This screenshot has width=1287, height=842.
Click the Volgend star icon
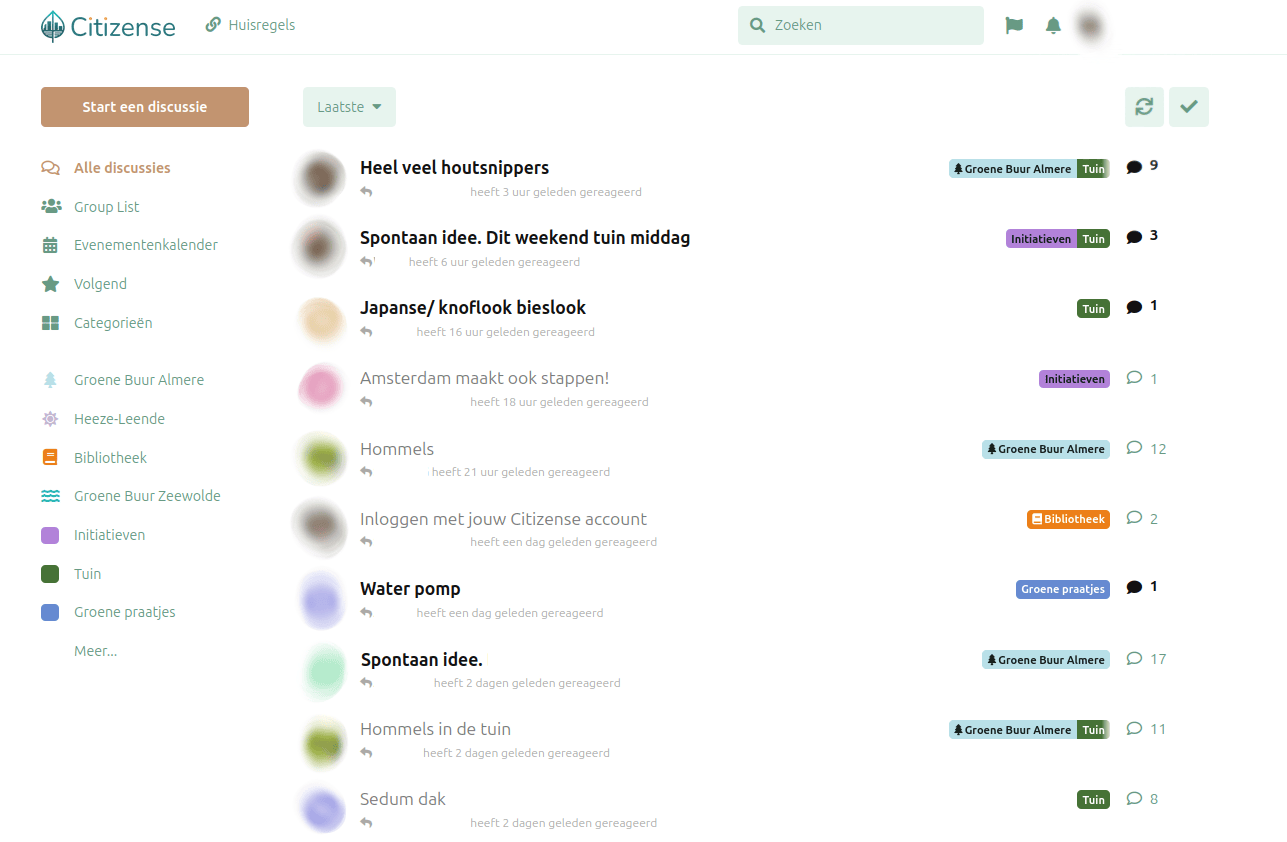[50, 284]
